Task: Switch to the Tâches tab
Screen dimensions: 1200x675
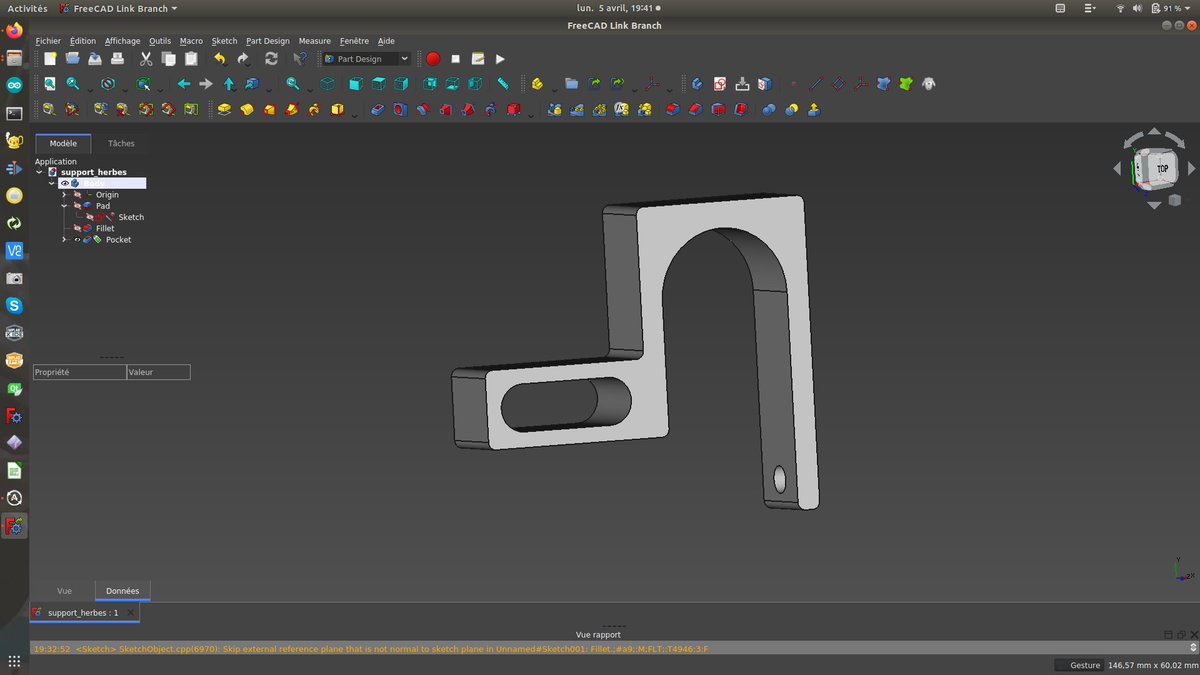Action: coord(121,144)
